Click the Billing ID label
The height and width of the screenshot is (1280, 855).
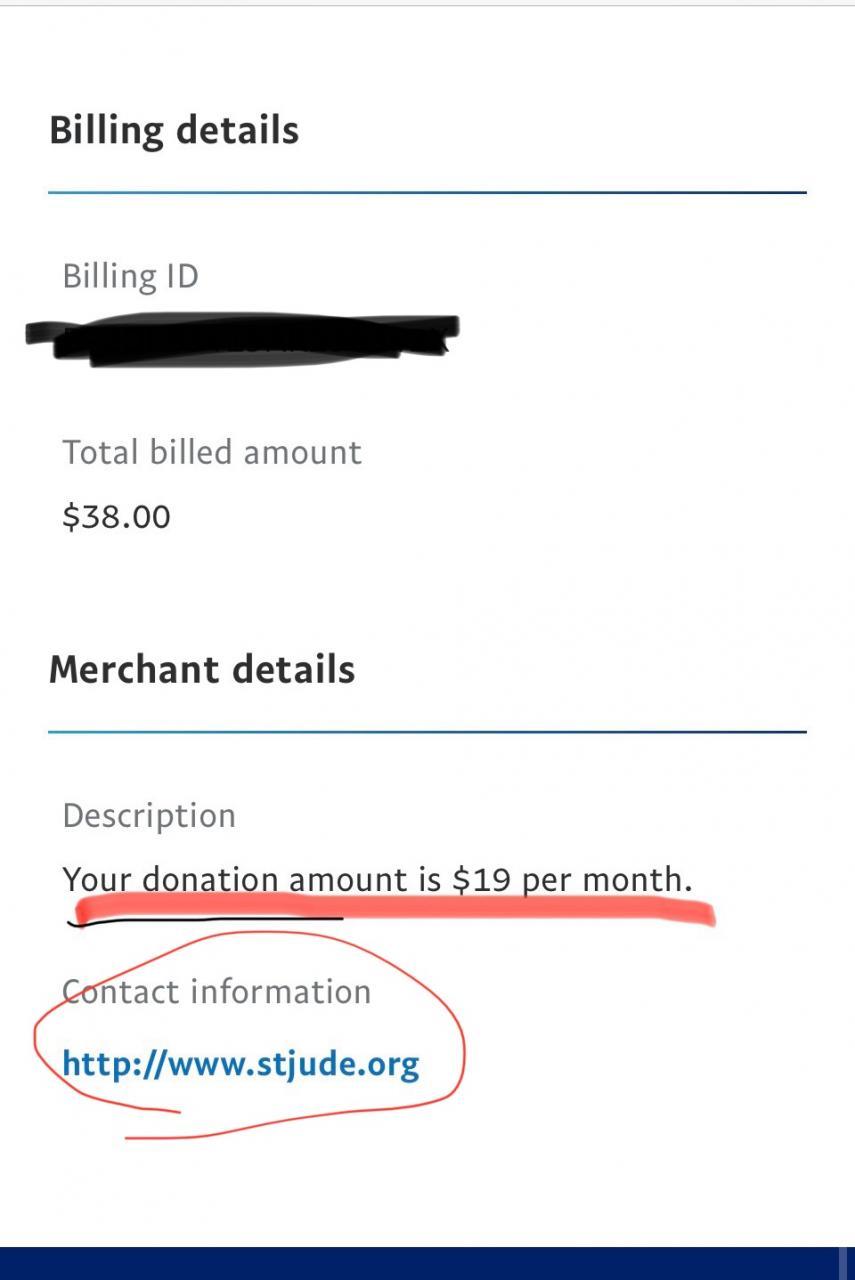[x=130, y=276]
